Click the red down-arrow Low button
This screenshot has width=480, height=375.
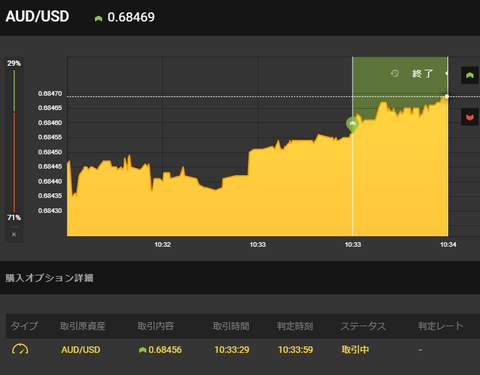pyautogui.click(x=470, y=117)
